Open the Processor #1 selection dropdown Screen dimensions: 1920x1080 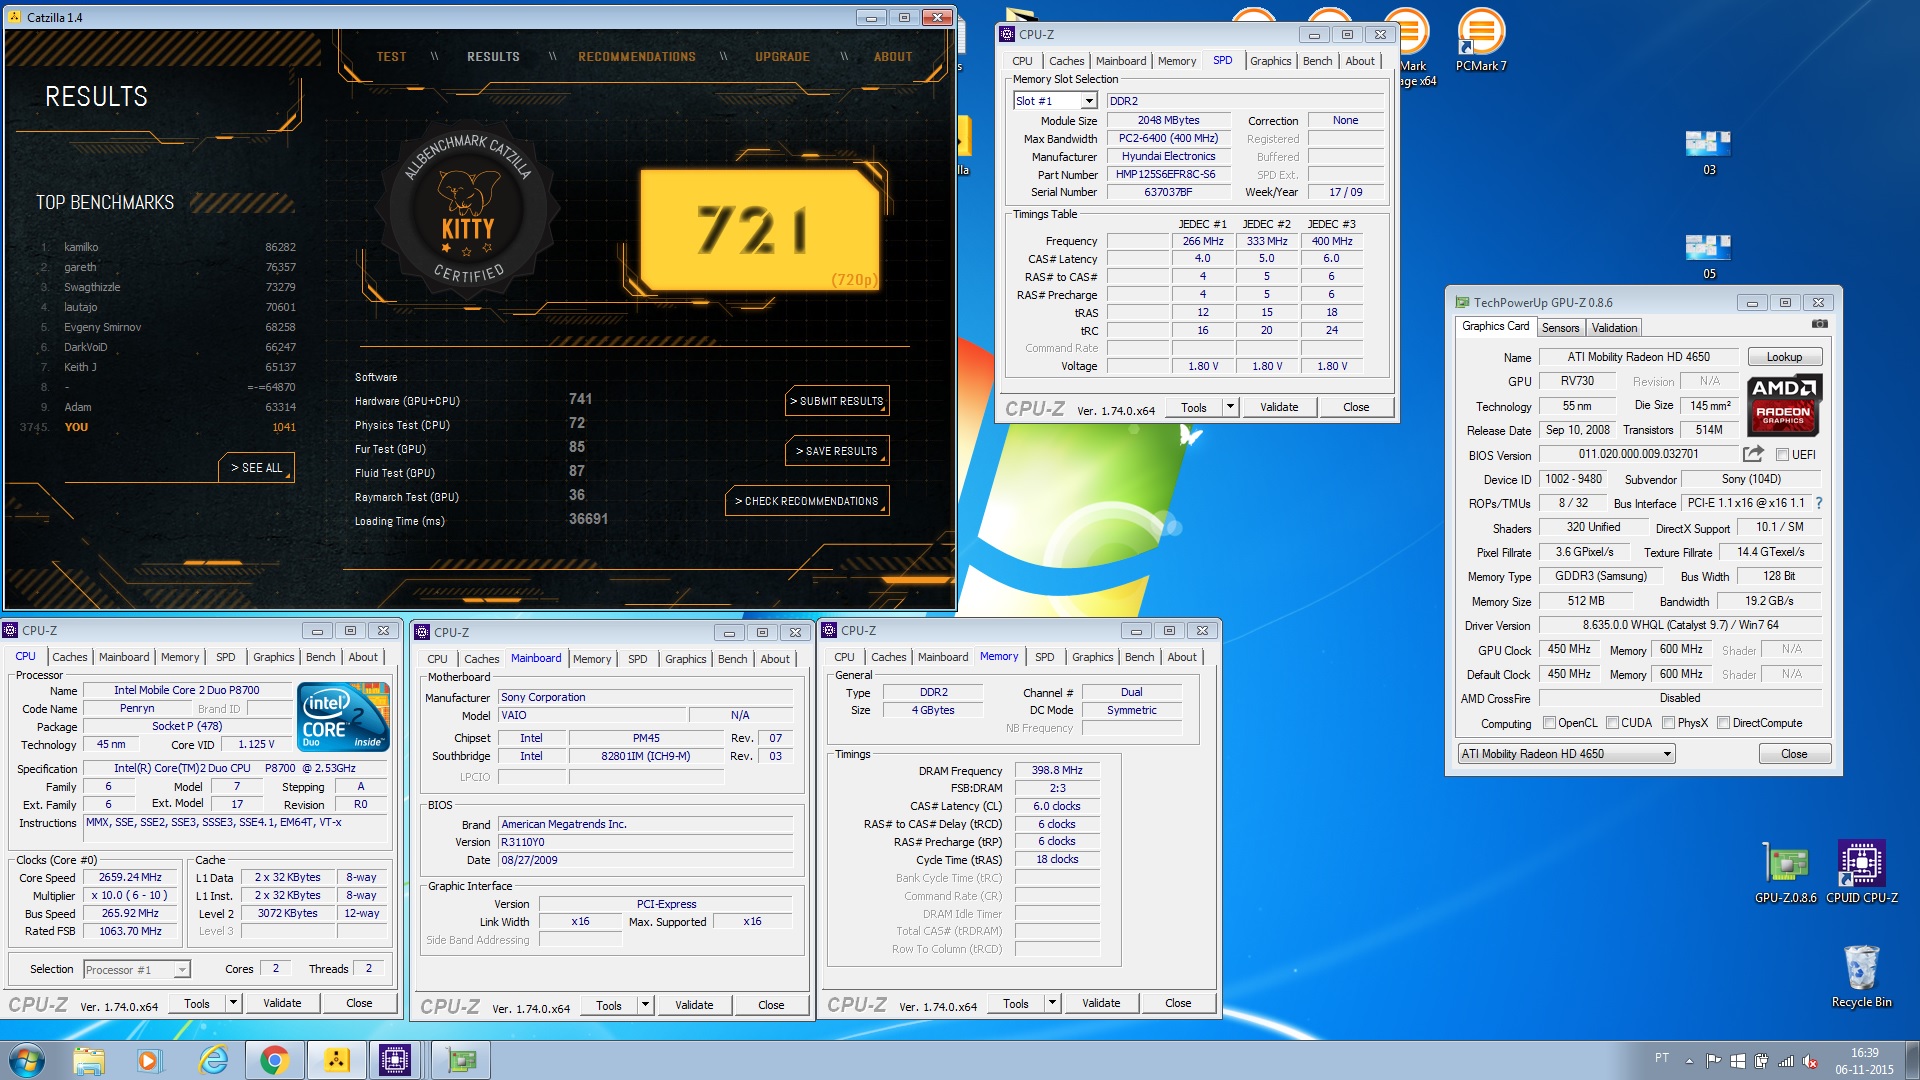click(x=137, y=969)
